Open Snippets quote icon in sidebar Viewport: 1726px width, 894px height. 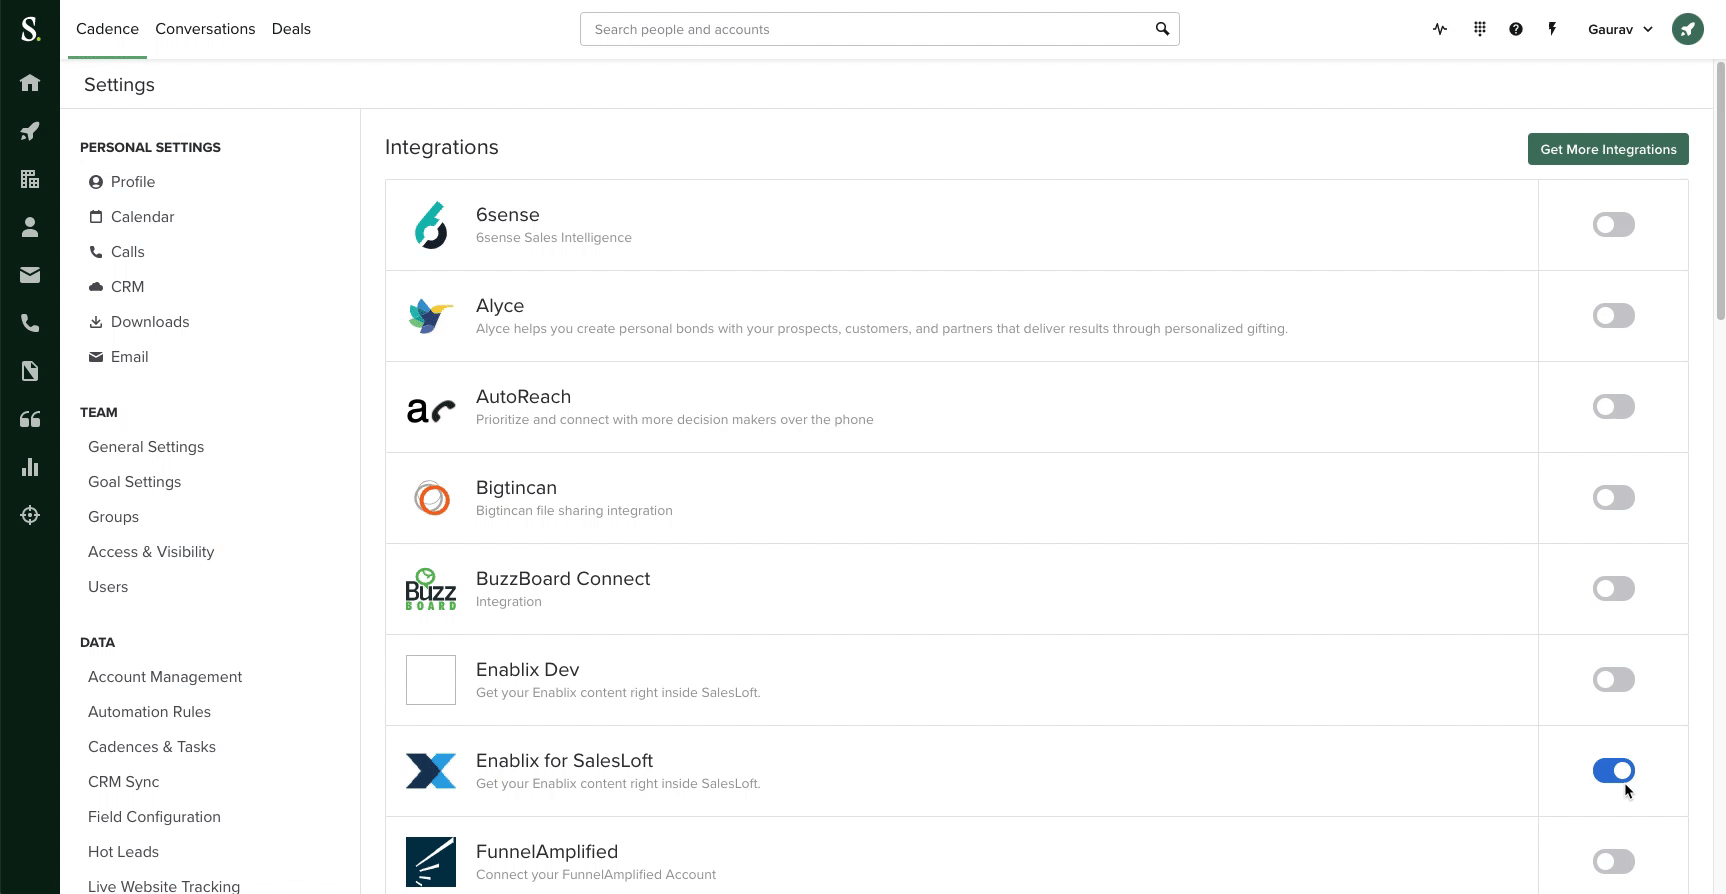[x=30, y=419]
